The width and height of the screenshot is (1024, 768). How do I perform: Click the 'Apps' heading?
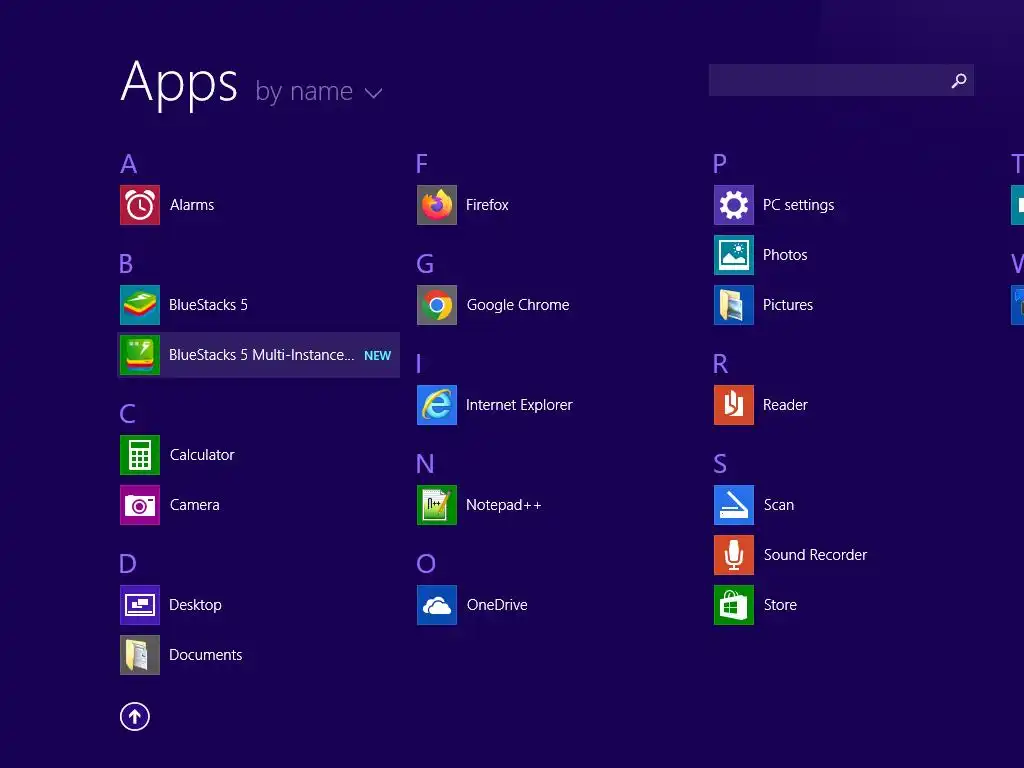coord(179,84)
